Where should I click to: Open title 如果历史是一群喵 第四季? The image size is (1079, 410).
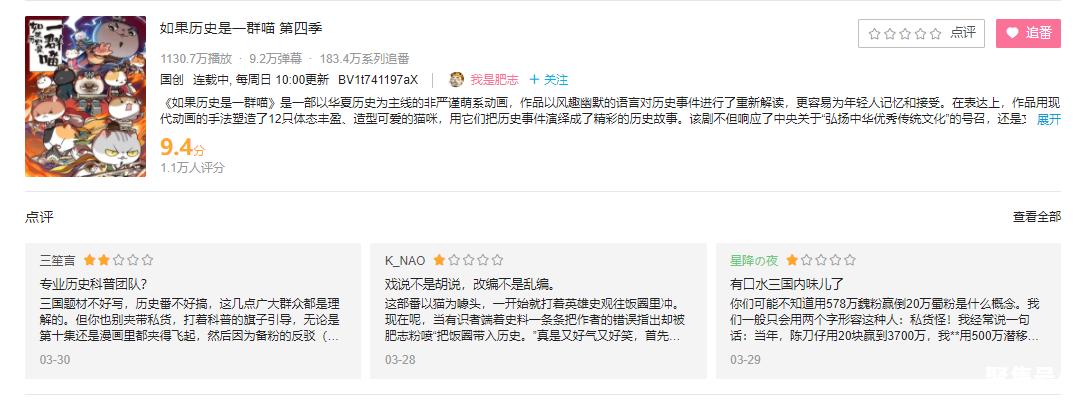click(241, 28)
